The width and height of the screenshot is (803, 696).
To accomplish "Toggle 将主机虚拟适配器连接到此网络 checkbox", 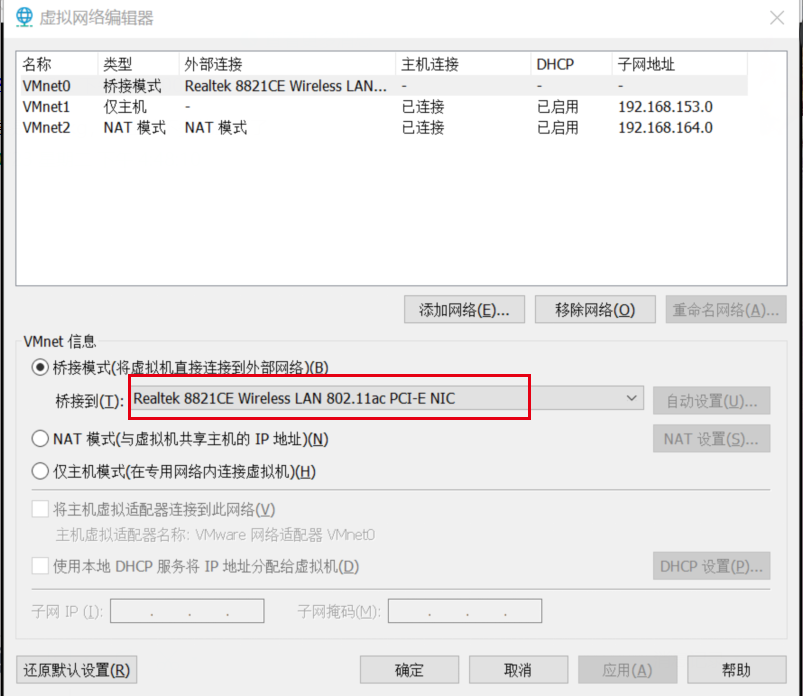I will click(40, 509).
